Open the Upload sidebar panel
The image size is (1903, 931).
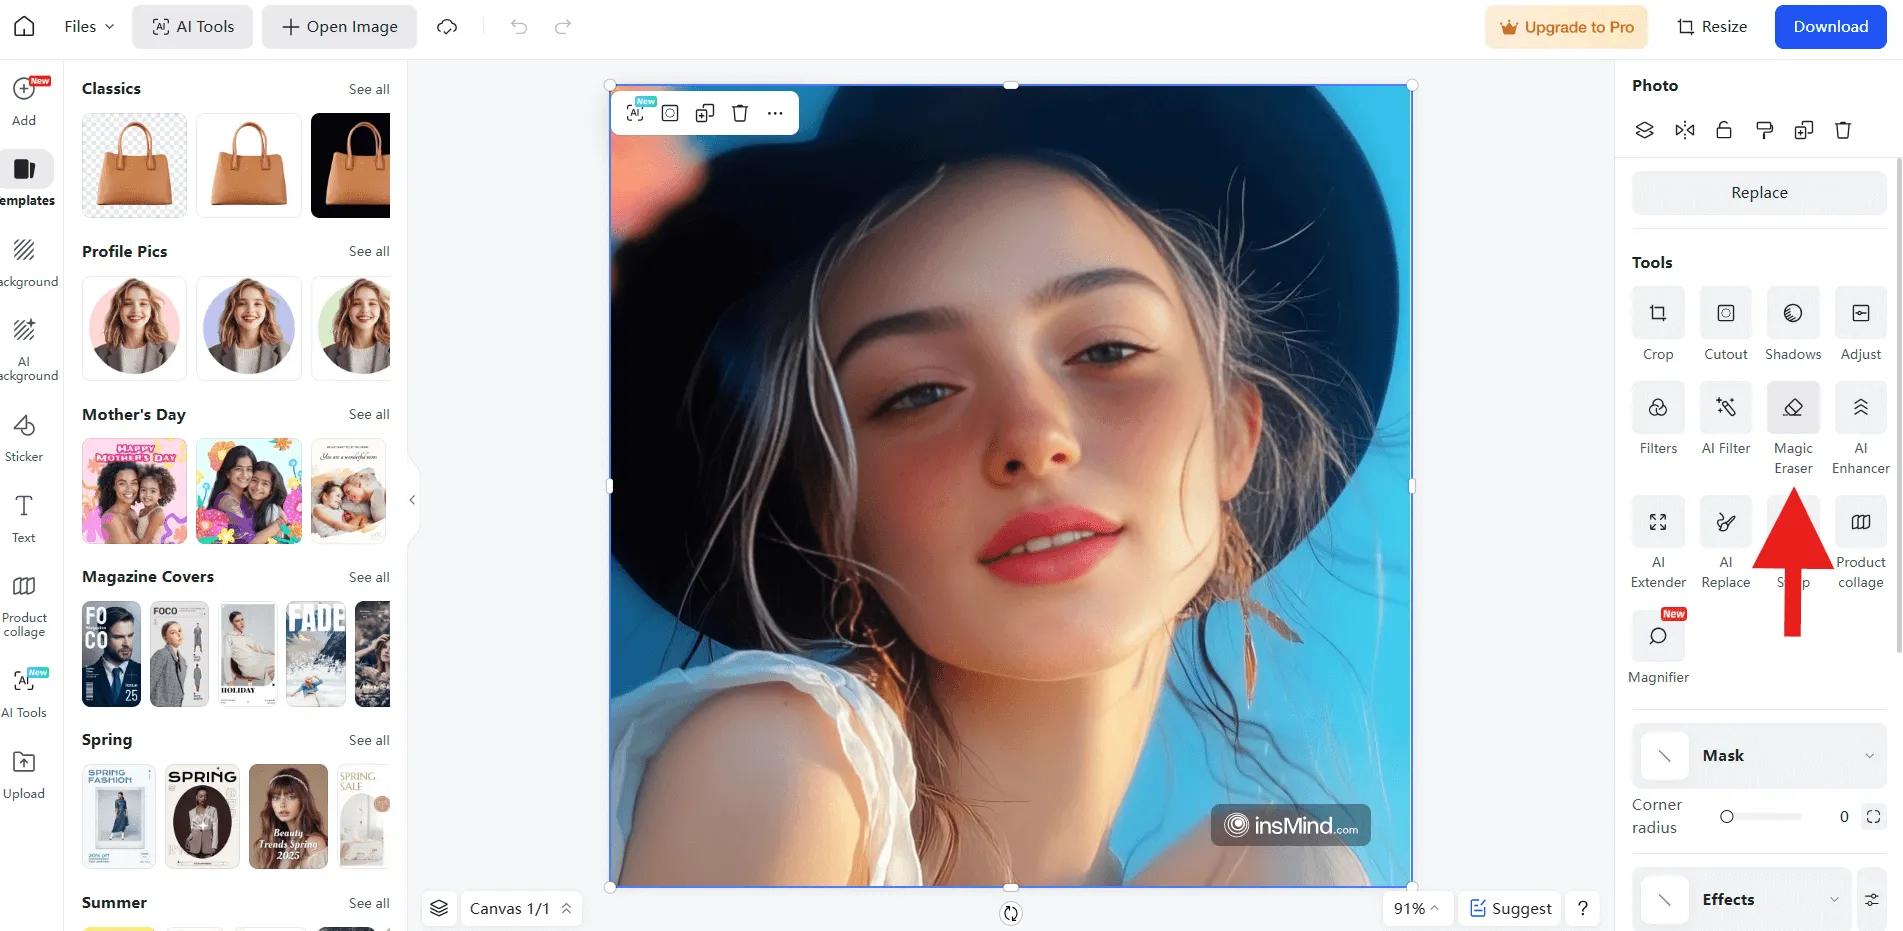point(24,775)
